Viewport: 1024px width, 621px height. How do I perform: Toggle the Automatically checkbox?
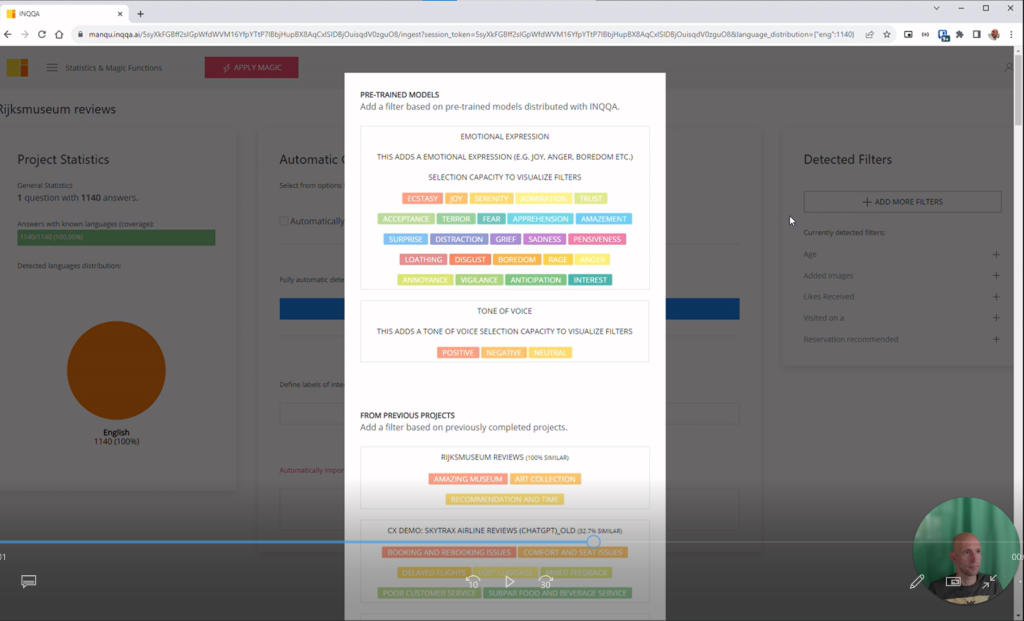(284, 221)
